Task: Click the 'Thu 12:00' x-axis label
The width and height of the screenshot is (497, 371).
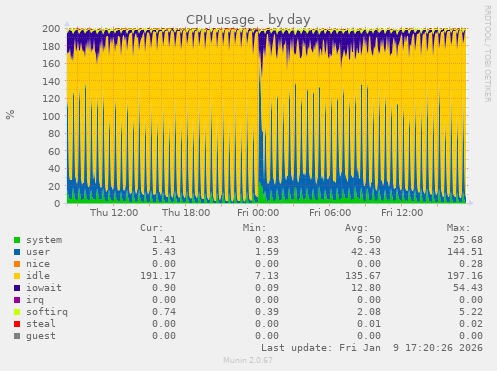Action: click(x=114, y=213)
